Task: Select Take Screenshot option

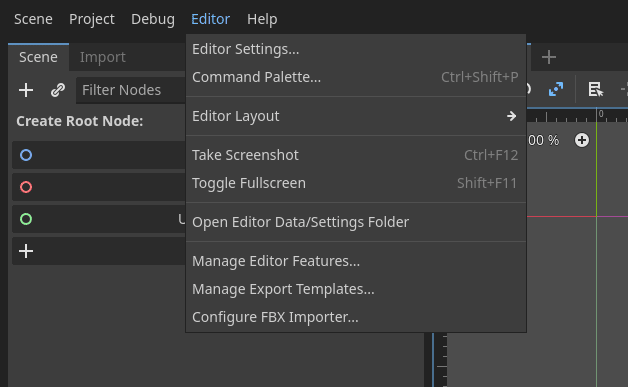Action: 356,155
